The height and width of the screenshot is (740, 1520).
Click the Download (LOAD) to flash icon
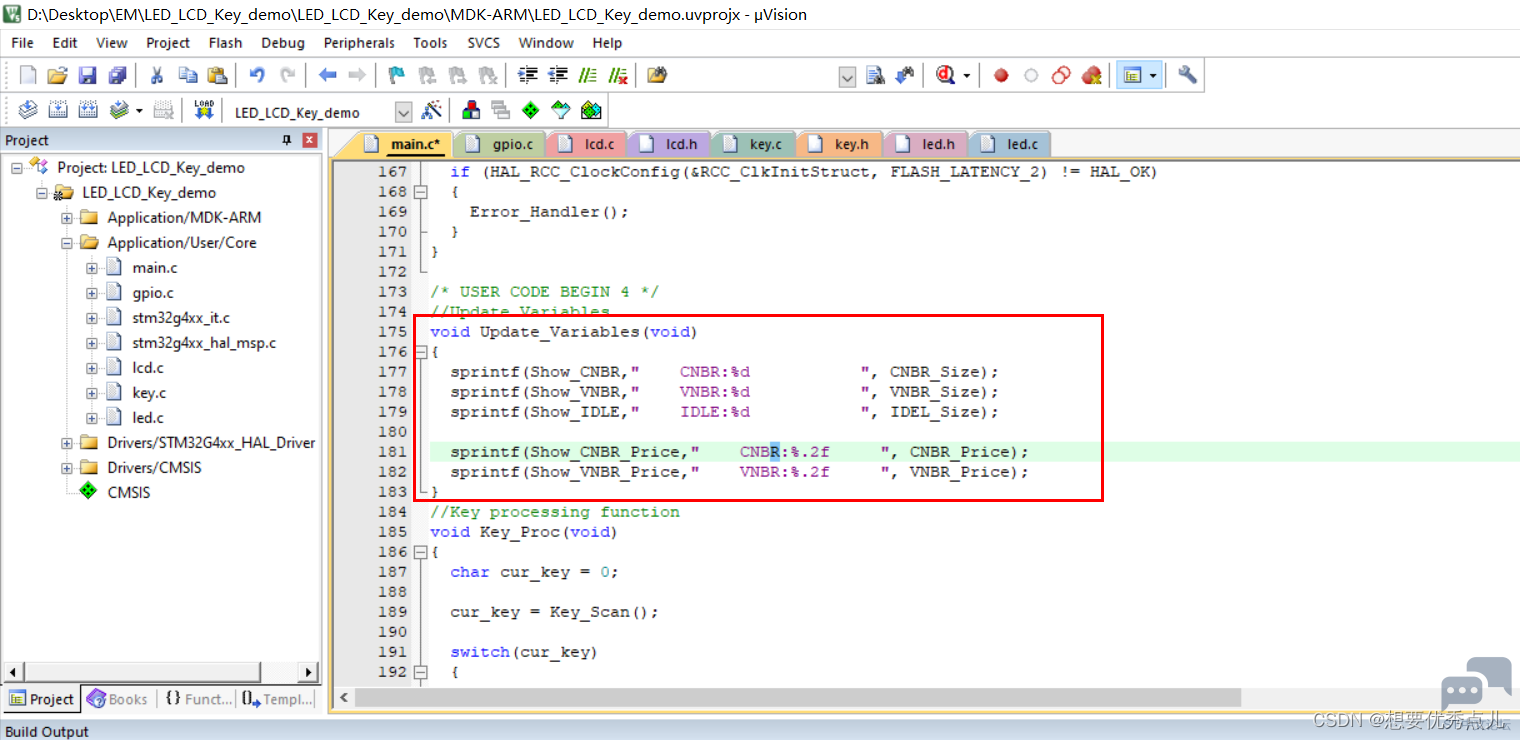pos(204,110)
